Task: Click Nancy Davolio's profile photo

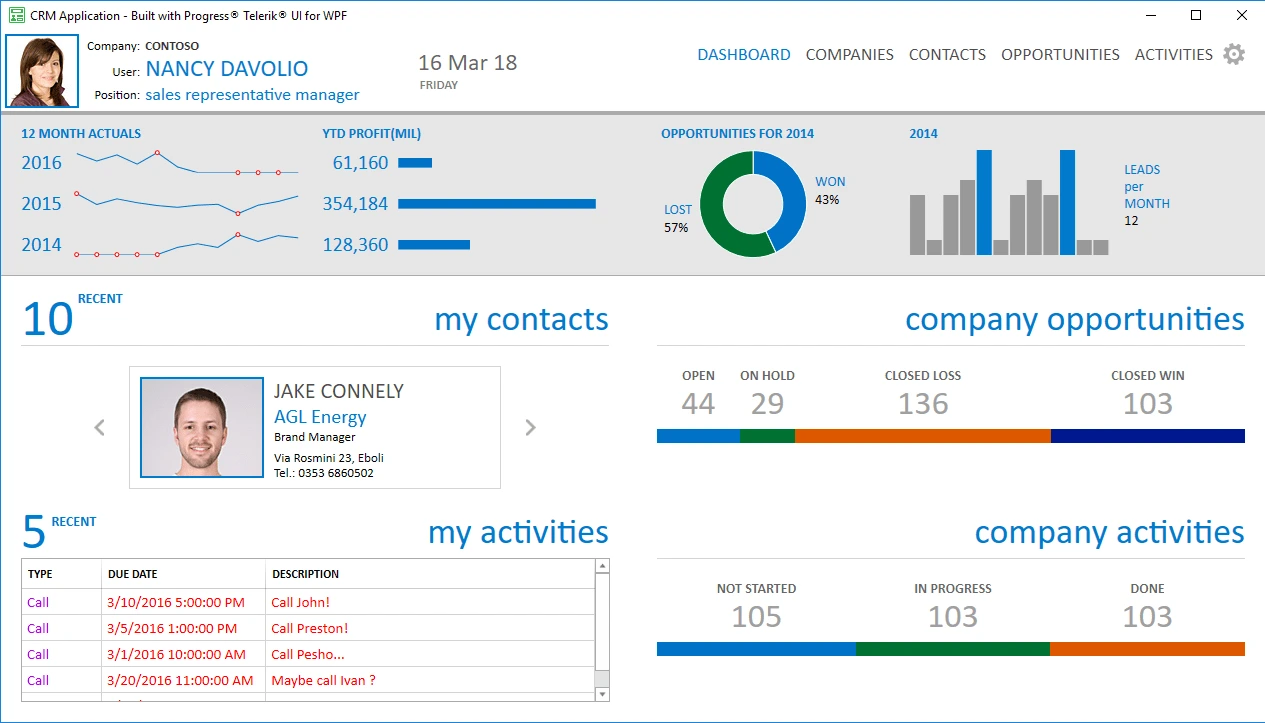Action: coord(42,71)
